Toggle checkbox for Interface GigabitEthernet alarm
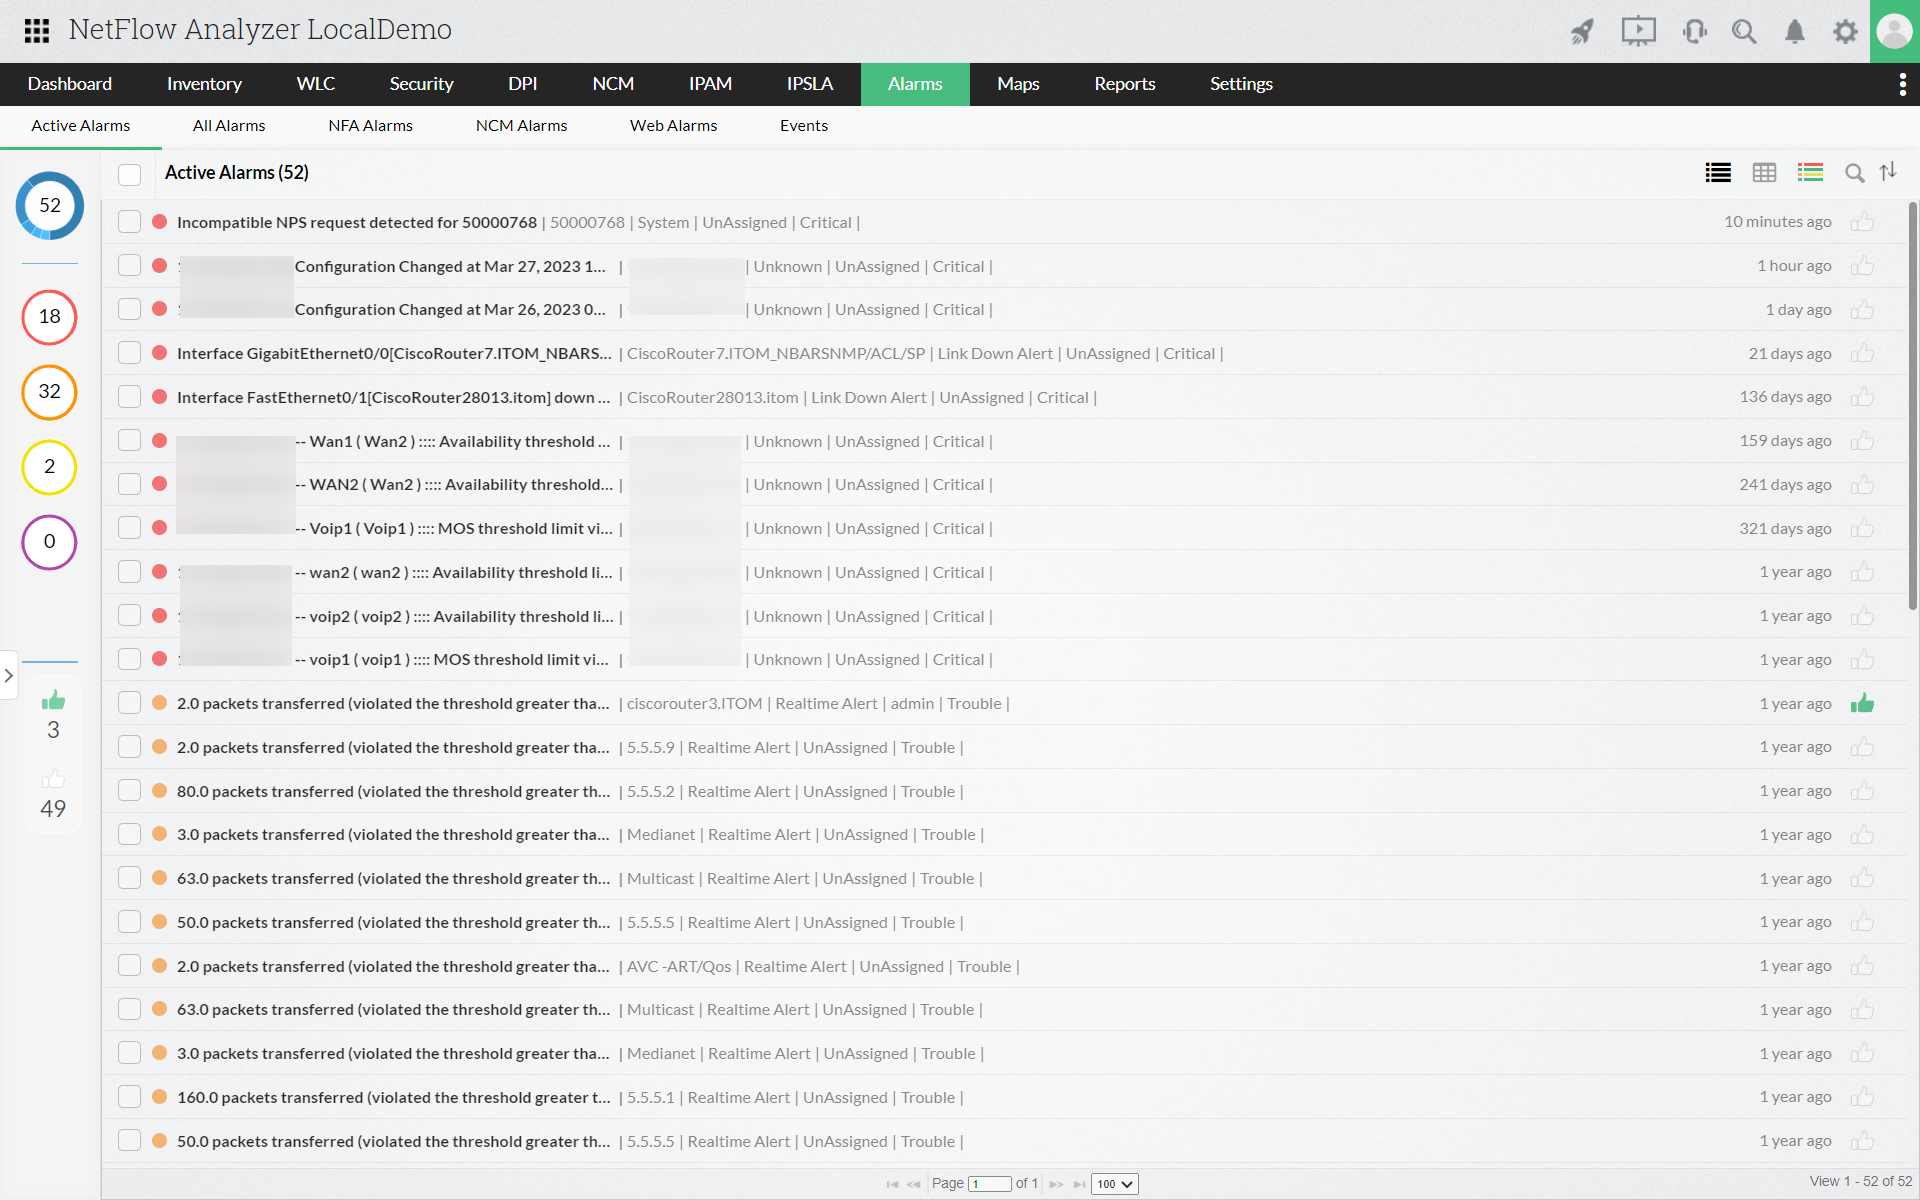1920x1200 pixels. pyautogui.click(x=129, y=353)
